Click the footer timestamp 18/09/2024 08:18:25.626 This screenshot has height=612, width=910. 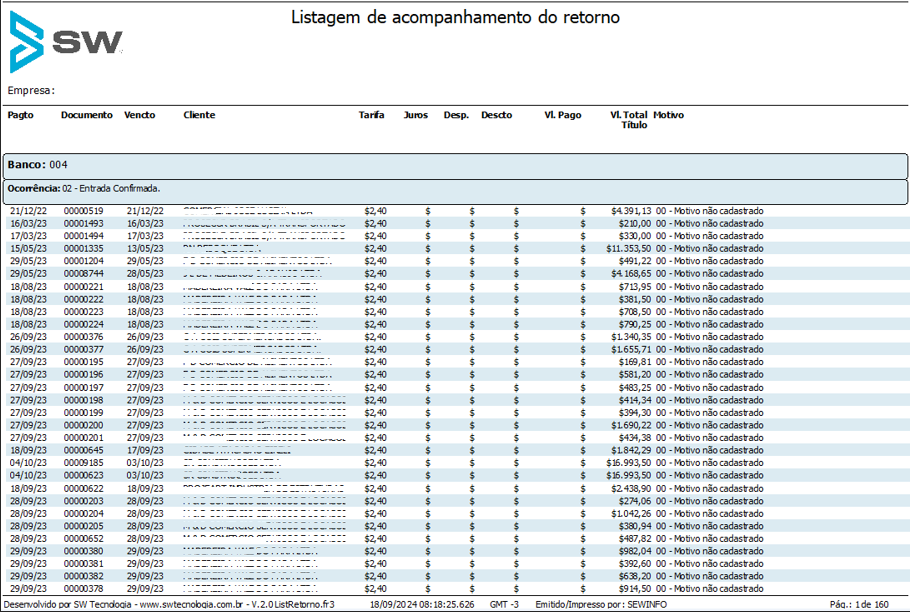422,604
